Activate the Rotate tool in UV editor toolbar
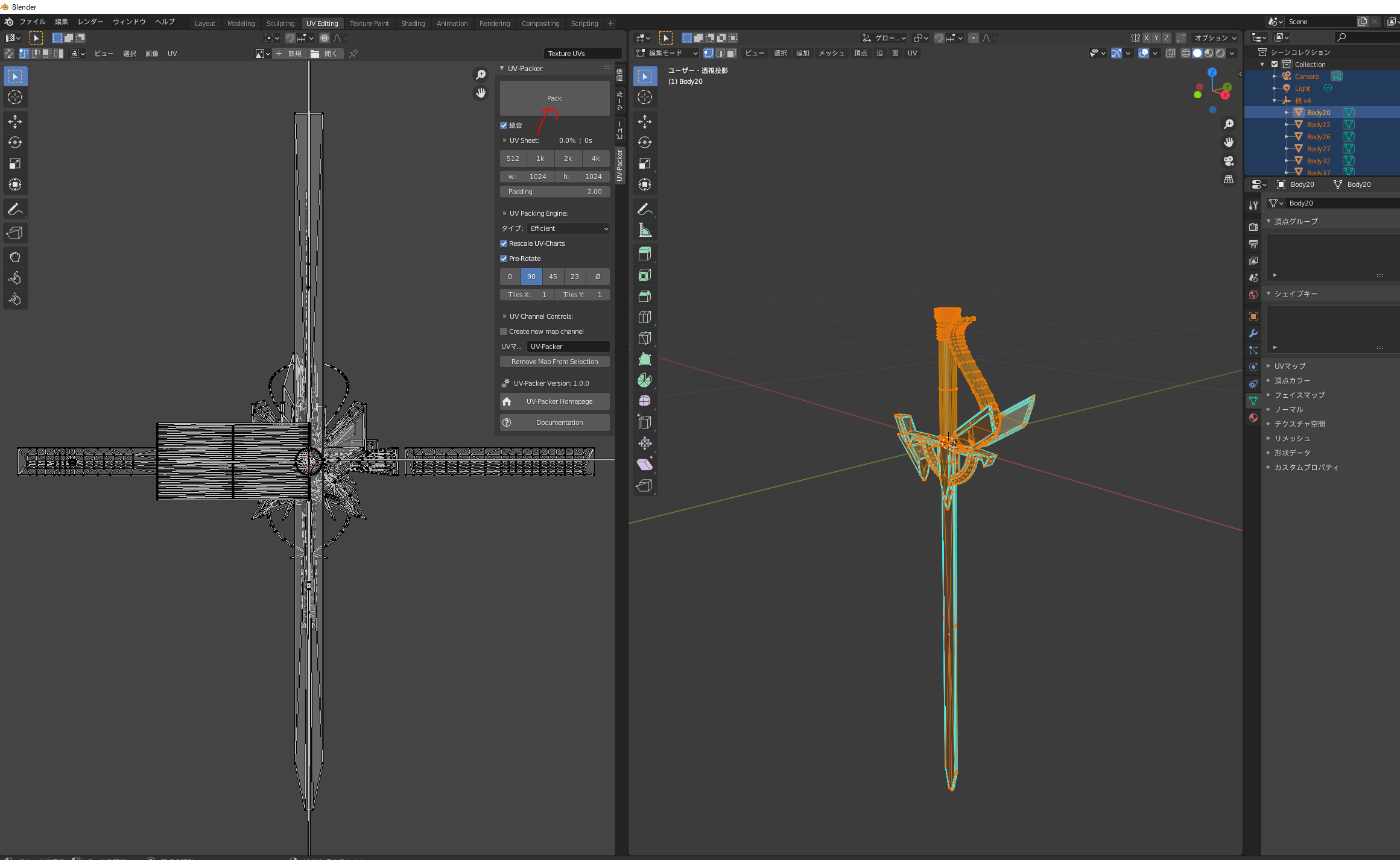The height and width of the screenshot is (860, 1400). 16,142
